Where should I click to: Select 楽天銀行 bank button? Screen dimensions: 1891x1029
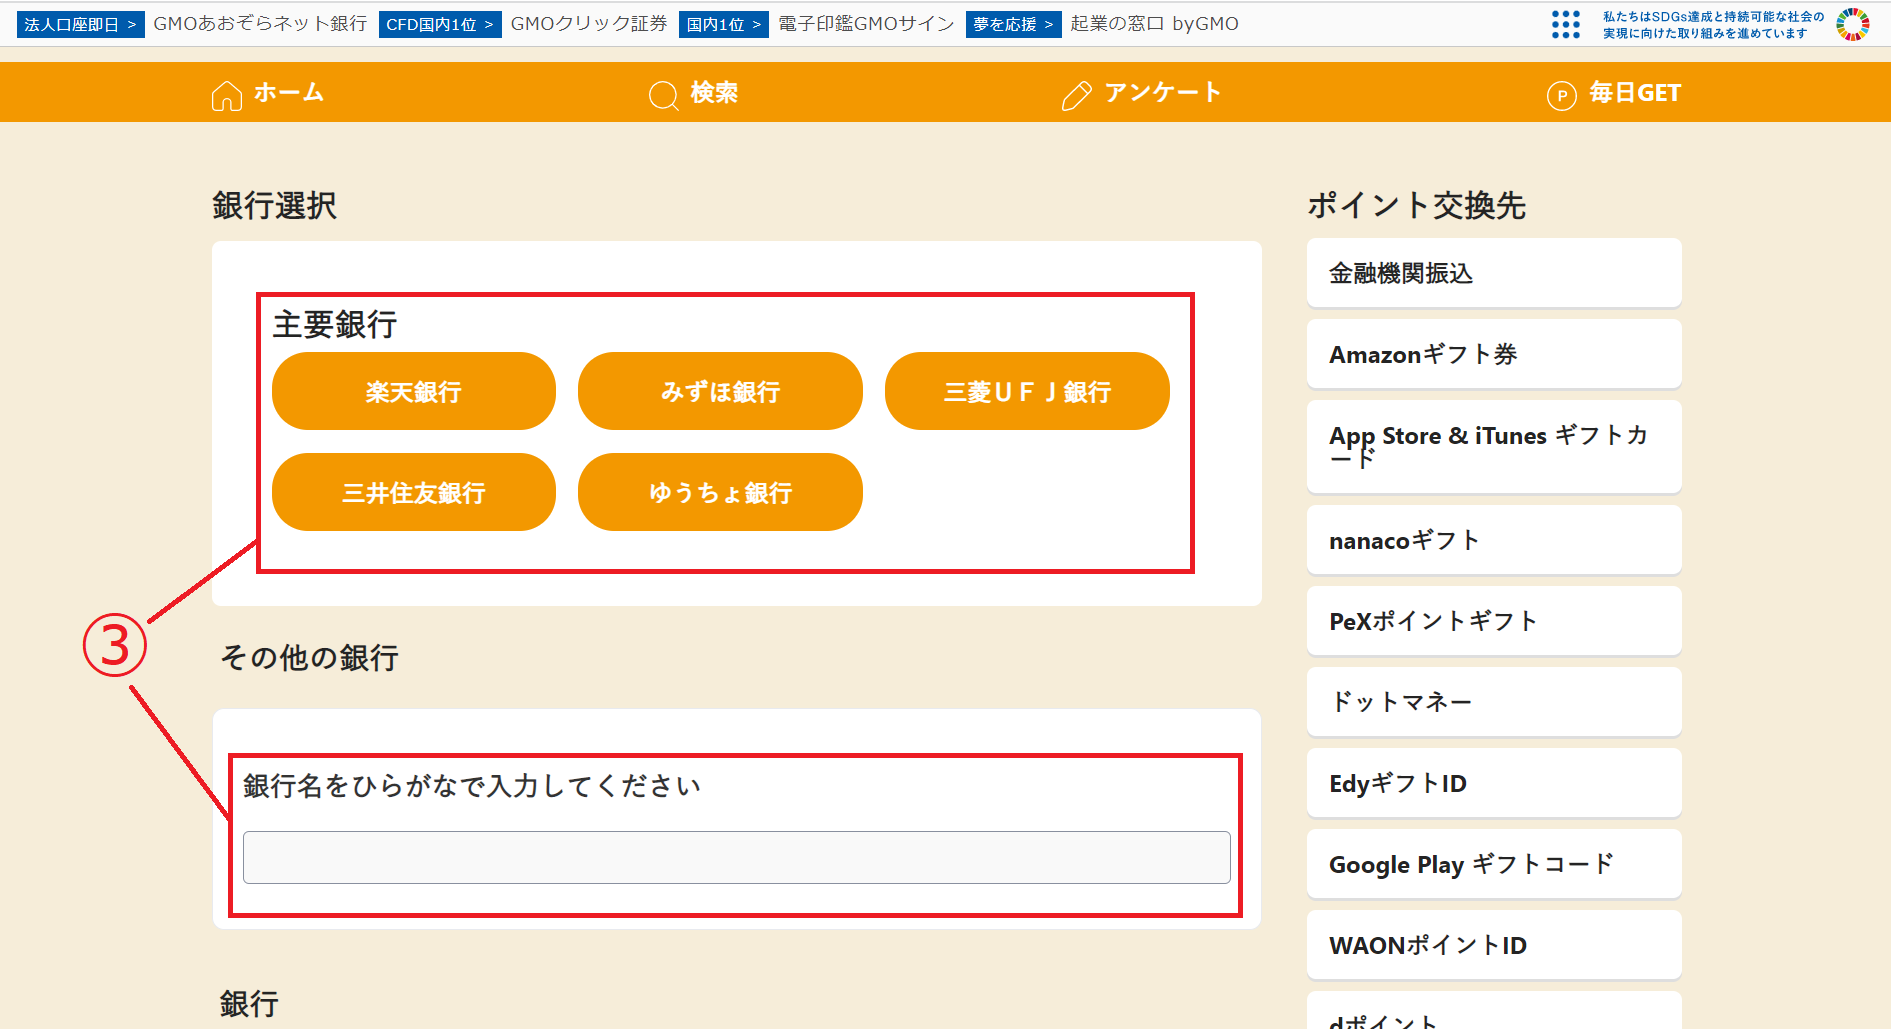(x=414, y=391)
